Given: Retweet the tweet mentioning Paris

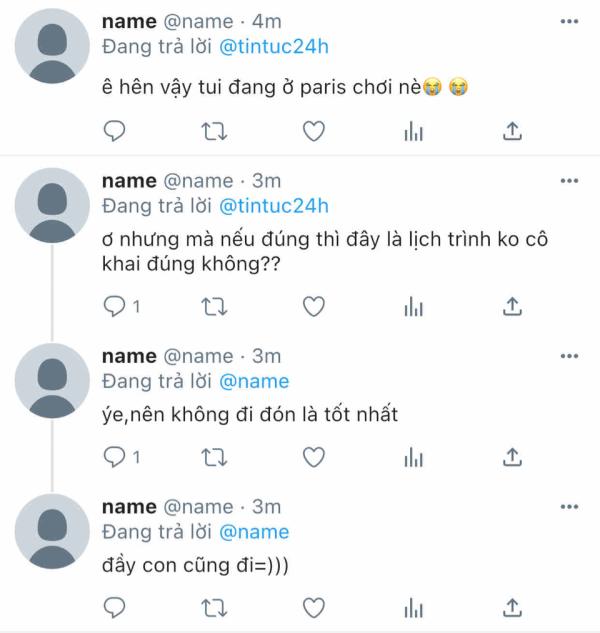Looking at the screenshot, I should point(214,131).
